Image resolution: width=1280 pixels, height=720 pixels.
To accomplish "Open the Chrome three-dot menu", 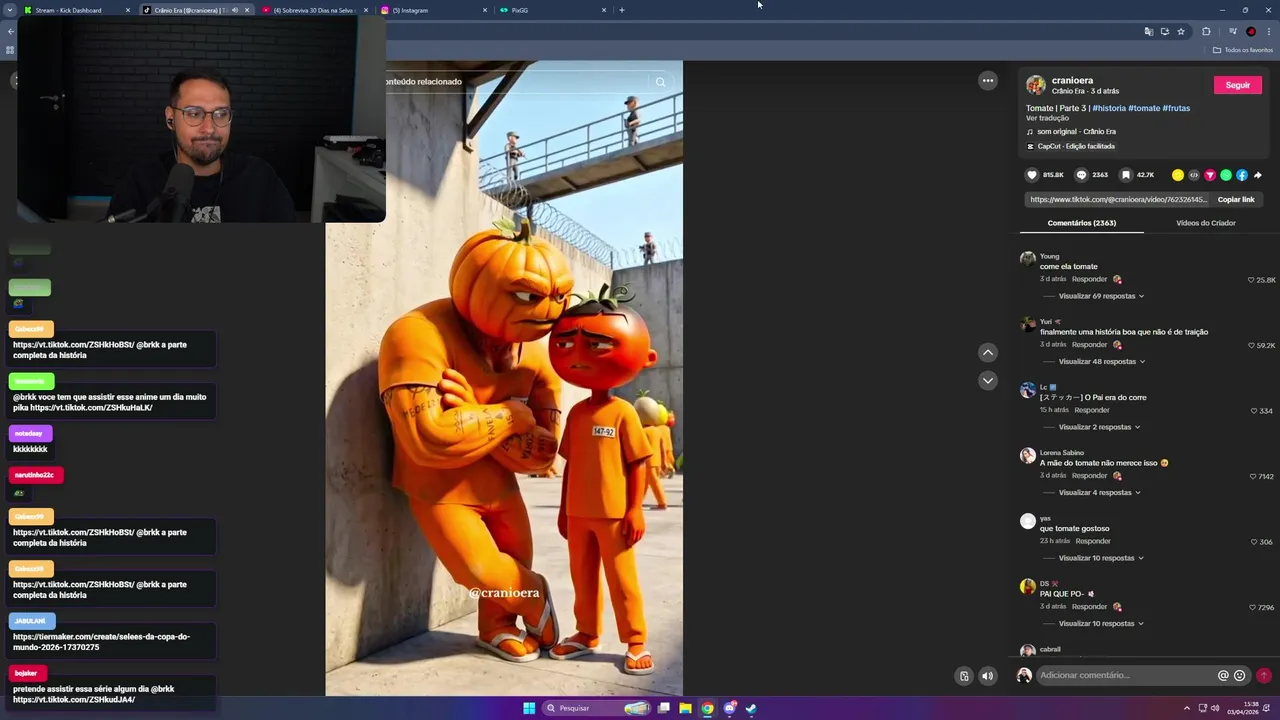I will pos(1269,31).
